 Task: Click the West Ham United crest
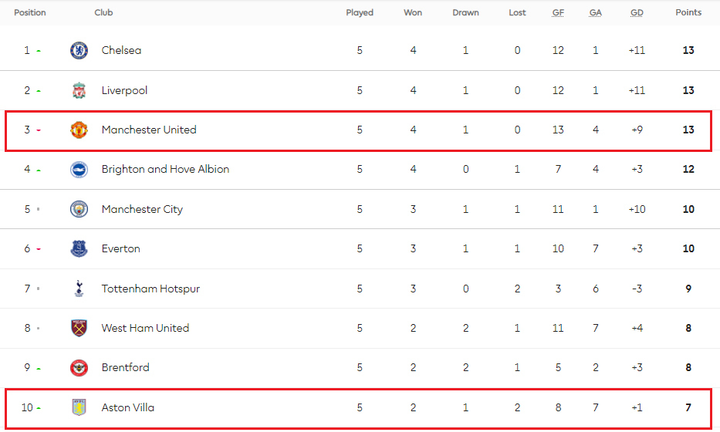pos(79,328)
